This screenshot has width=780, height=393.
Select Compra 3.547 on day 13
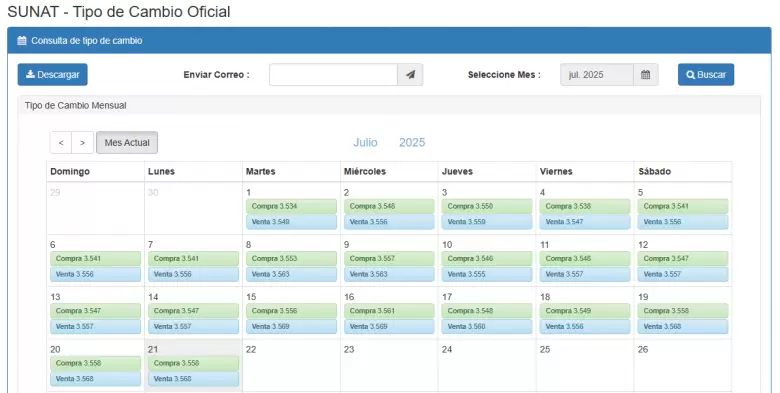pos(96,311)
